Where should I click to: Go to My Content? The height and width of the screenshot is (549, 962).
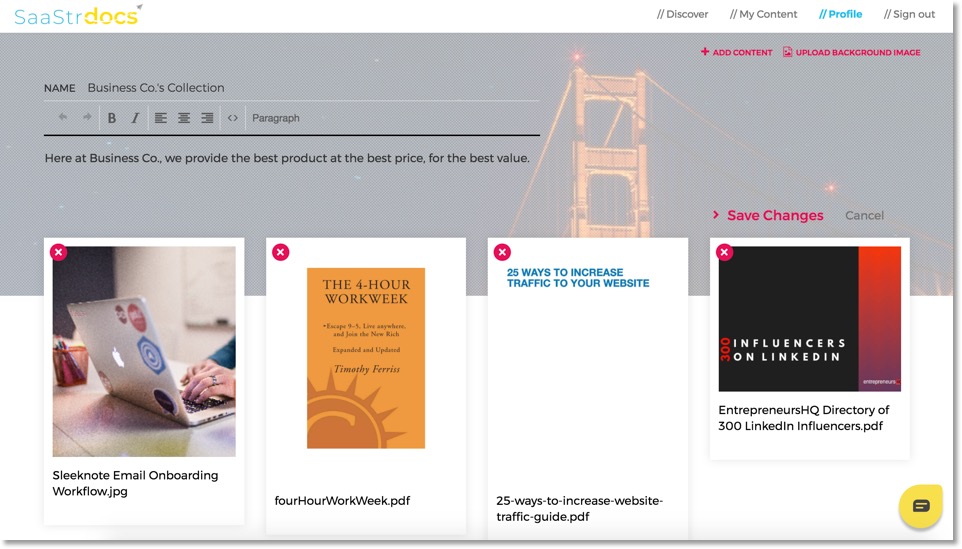click(763, 14)
